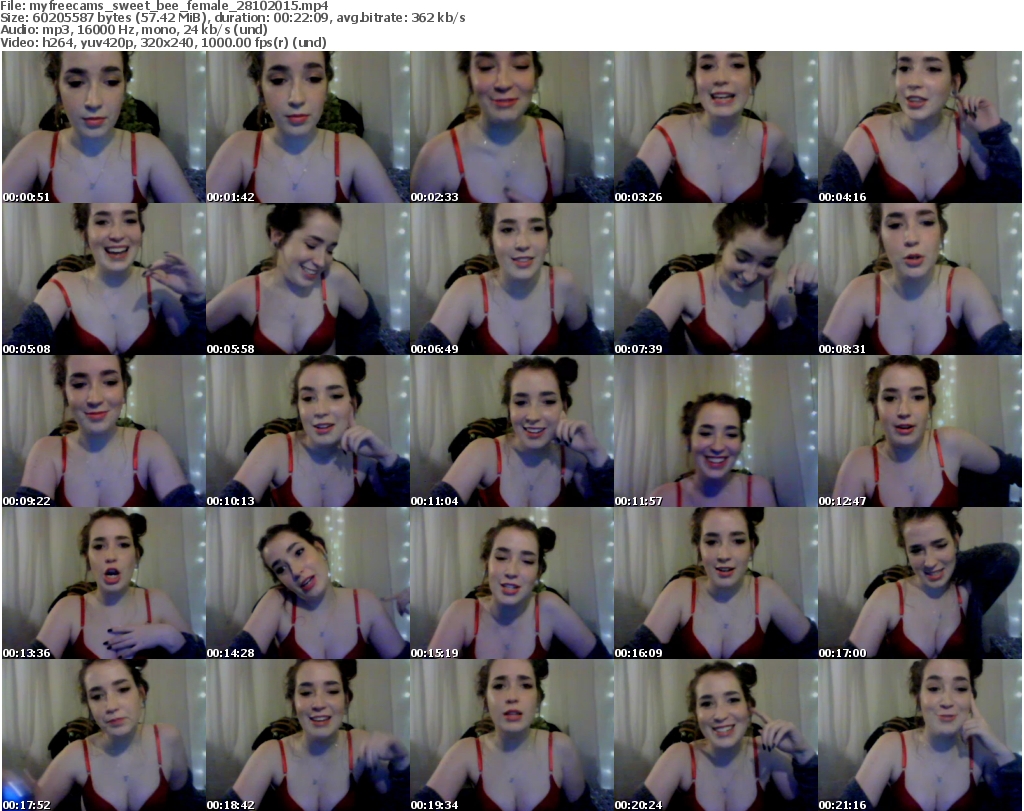Pick the frame at timestamp 00:11:04
The height and width of the screenshot is (811, 1024).
tap(512, 431)
